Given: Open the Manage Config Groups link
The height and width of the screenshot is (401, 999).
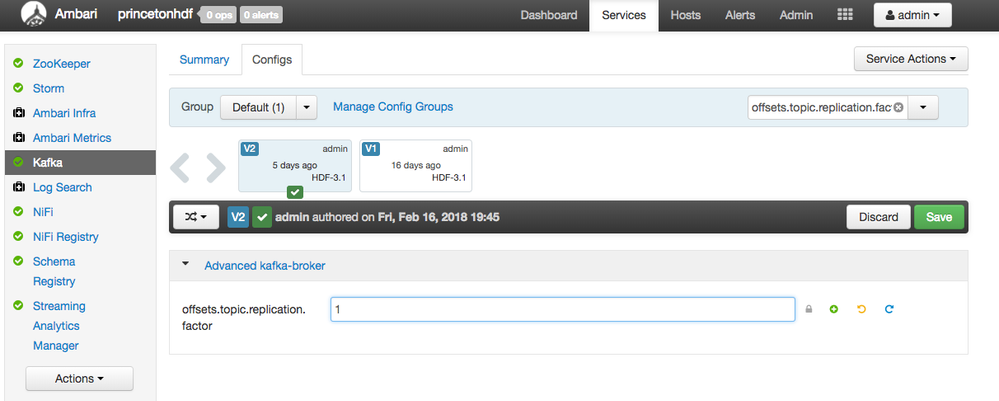Looking at the screenshot, I should pyautogui.click(x=393, y=106).
